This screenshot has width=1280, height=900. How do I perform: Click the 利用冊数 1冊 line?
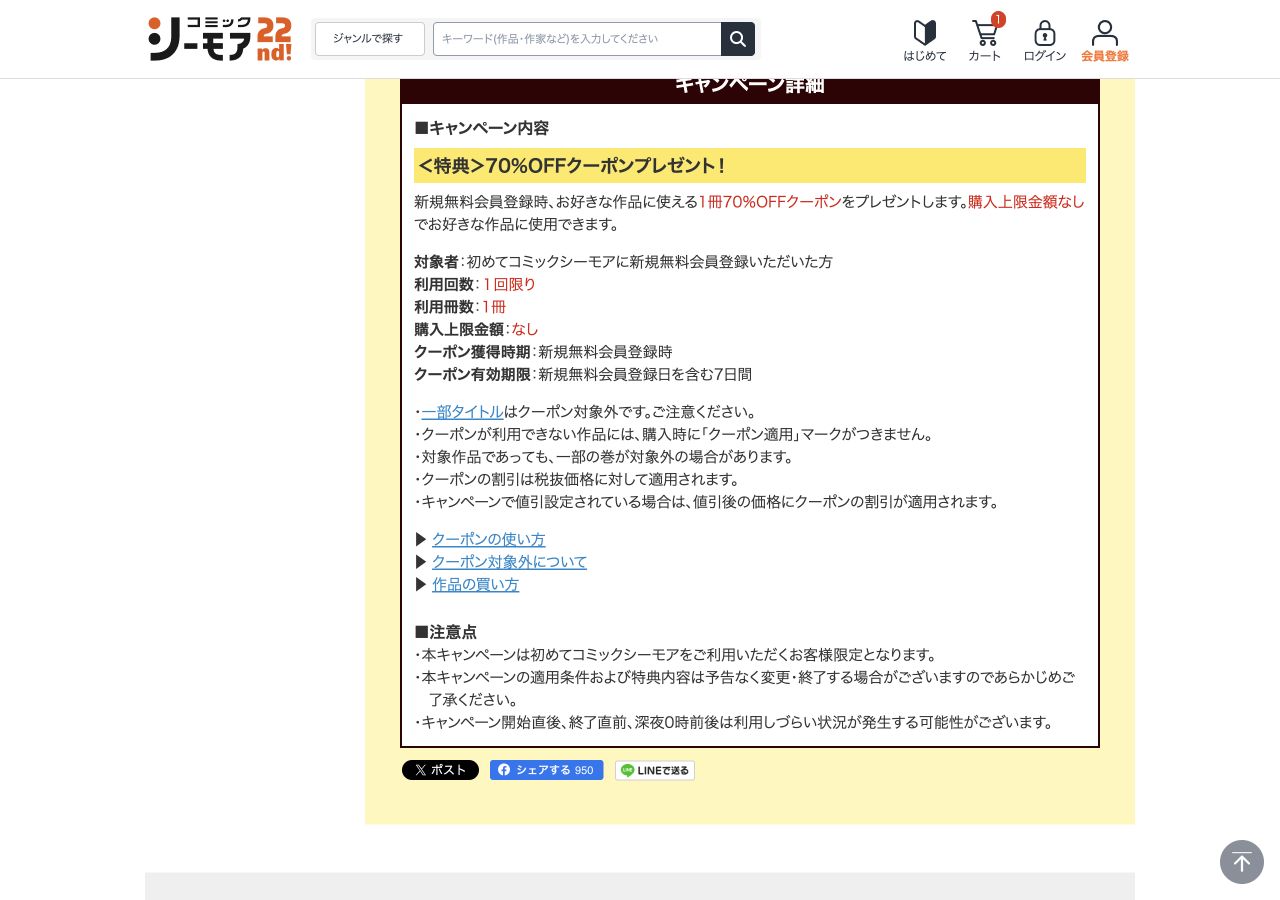tap(460, 307)
